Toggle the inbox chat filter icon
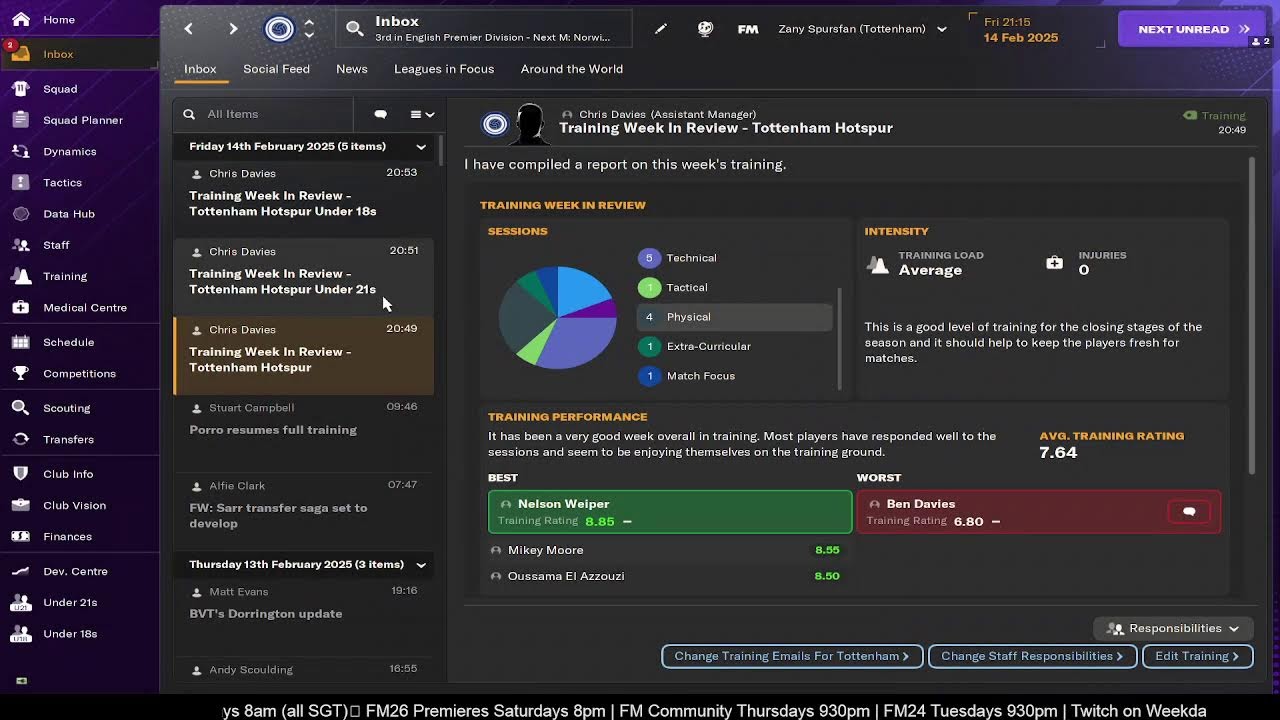 [380, 114]
